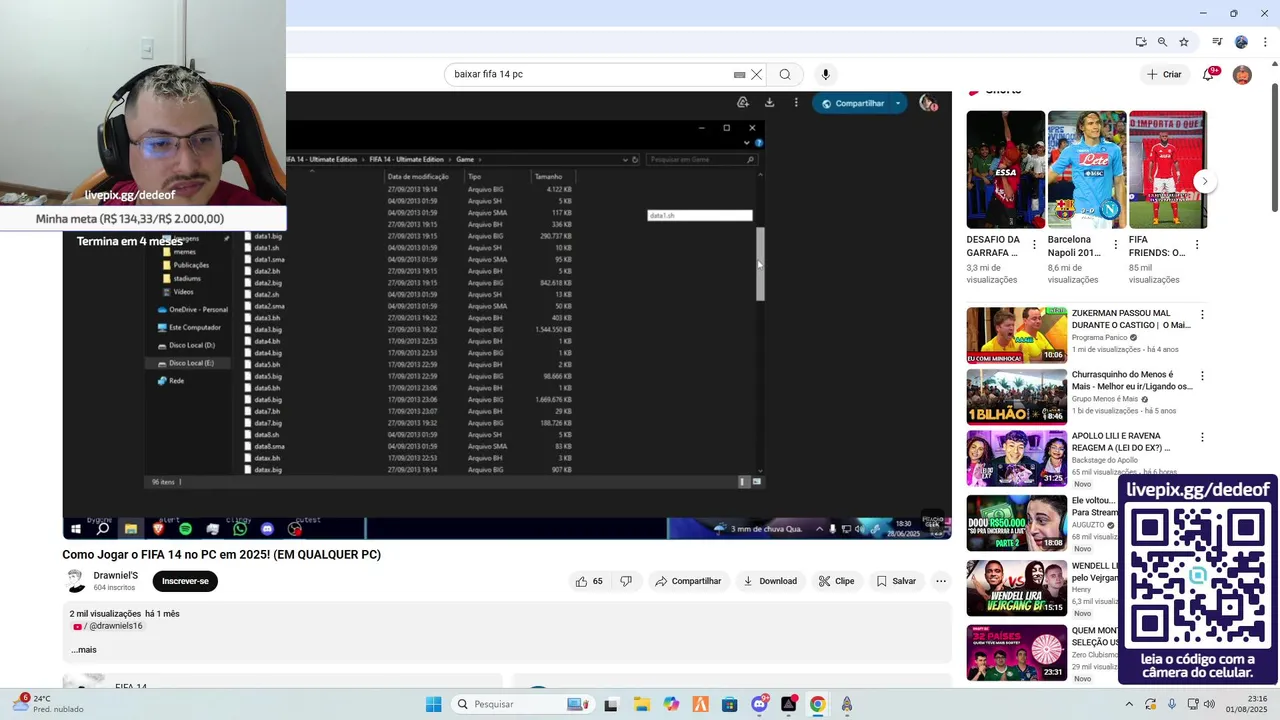Open the Churrasquinho do Menos é Mais thumbnail
The height and width of the screenshot is (720, 1280).
pos(1016,396)
